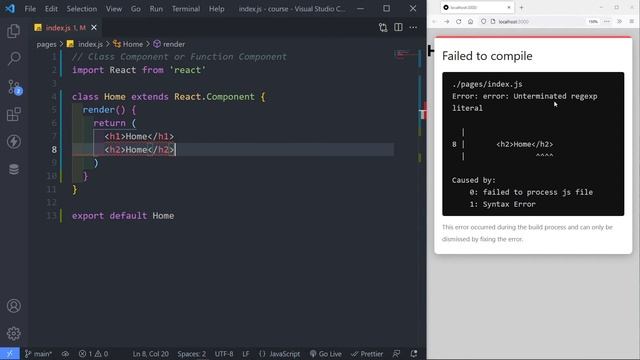
Task: Open Source Control view with pending changes
Action: click(14, 87)
